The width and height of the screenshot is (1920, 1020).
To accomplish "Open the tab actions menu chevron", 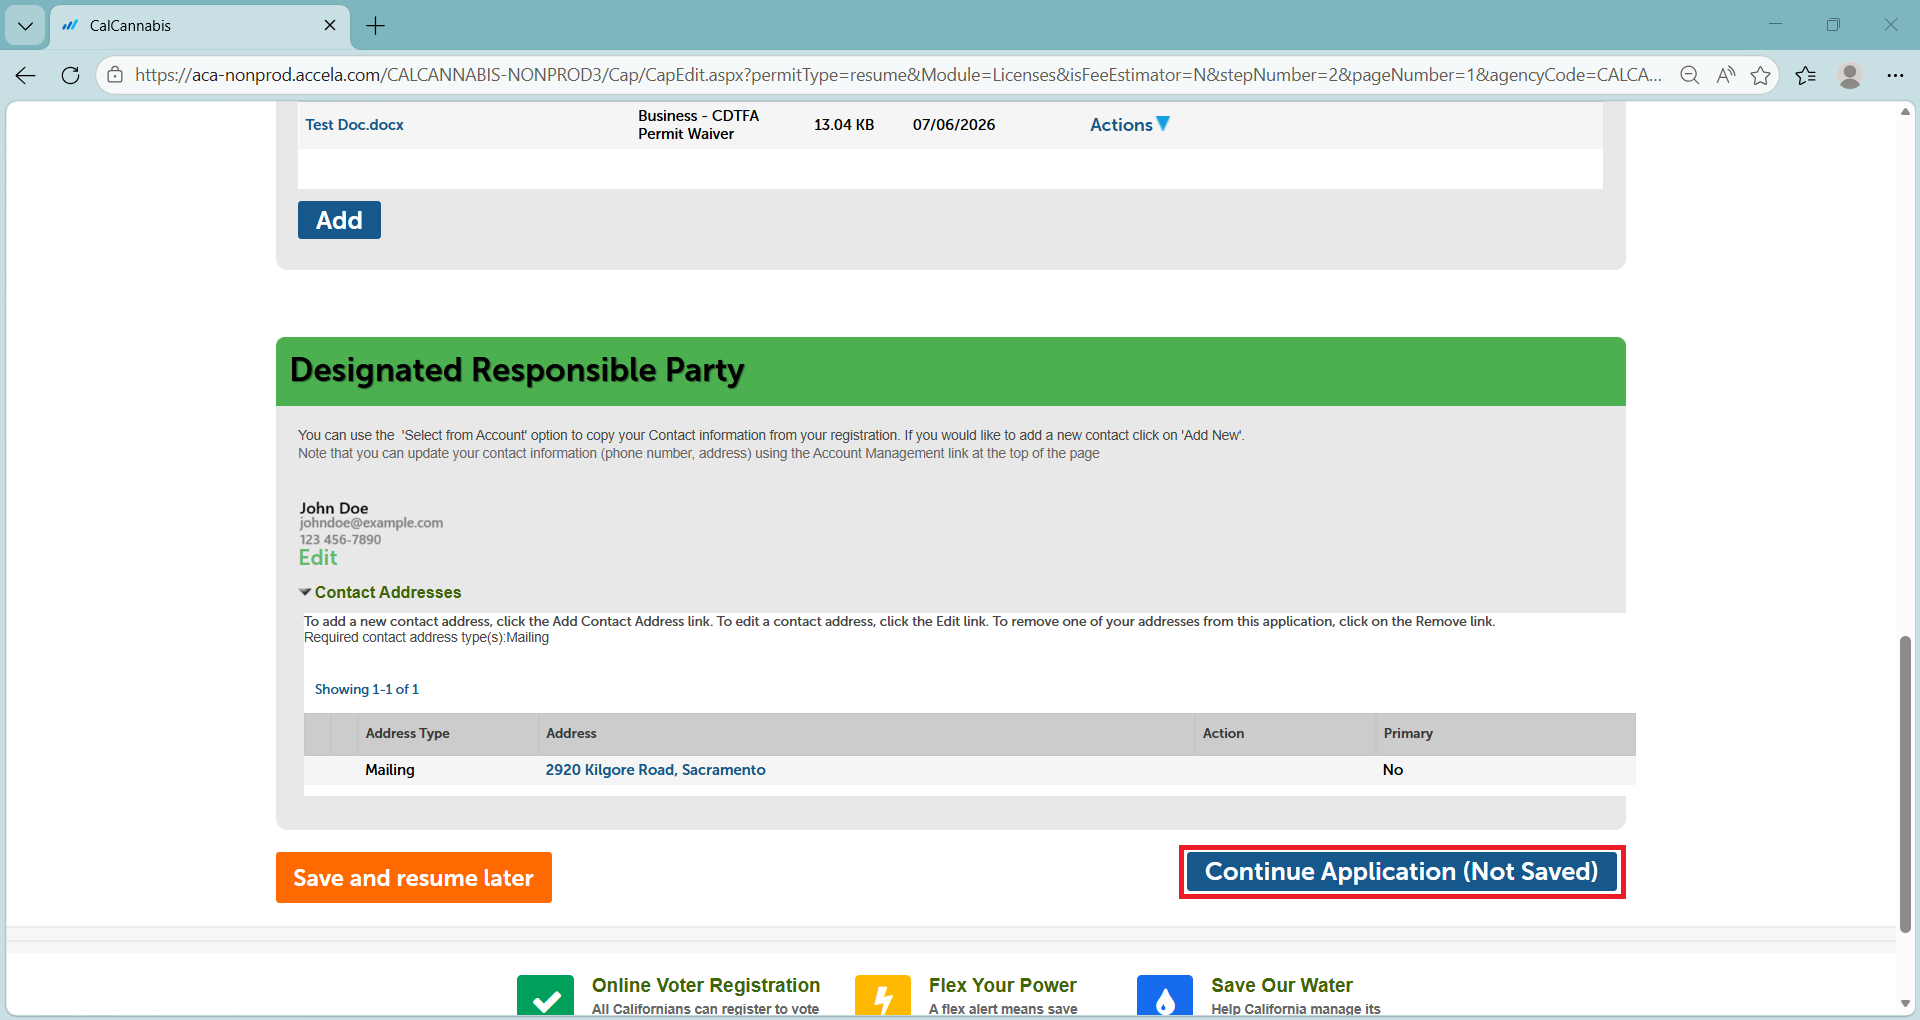I will 25,26.
